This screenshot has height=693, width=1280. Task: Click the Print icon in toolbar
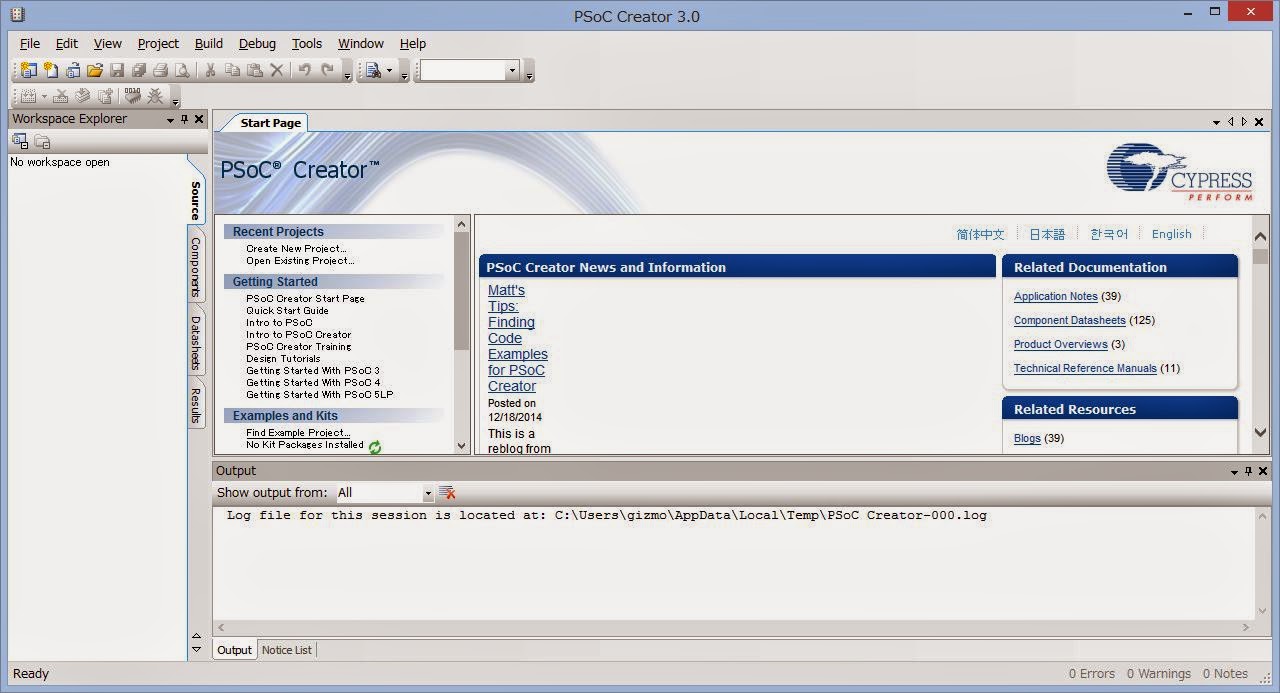(x=160, y=70)
